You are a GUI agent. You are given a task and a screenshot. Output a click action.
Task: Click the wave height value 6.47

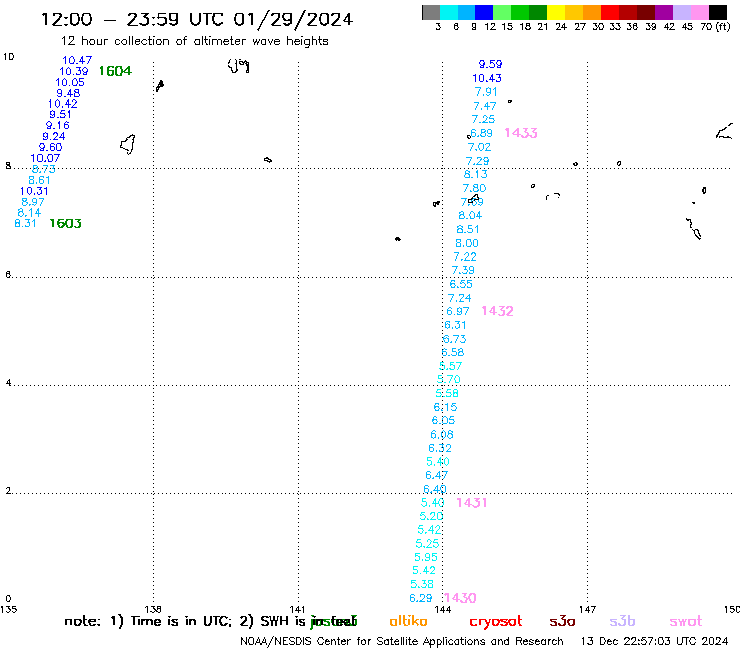(437, 475)
